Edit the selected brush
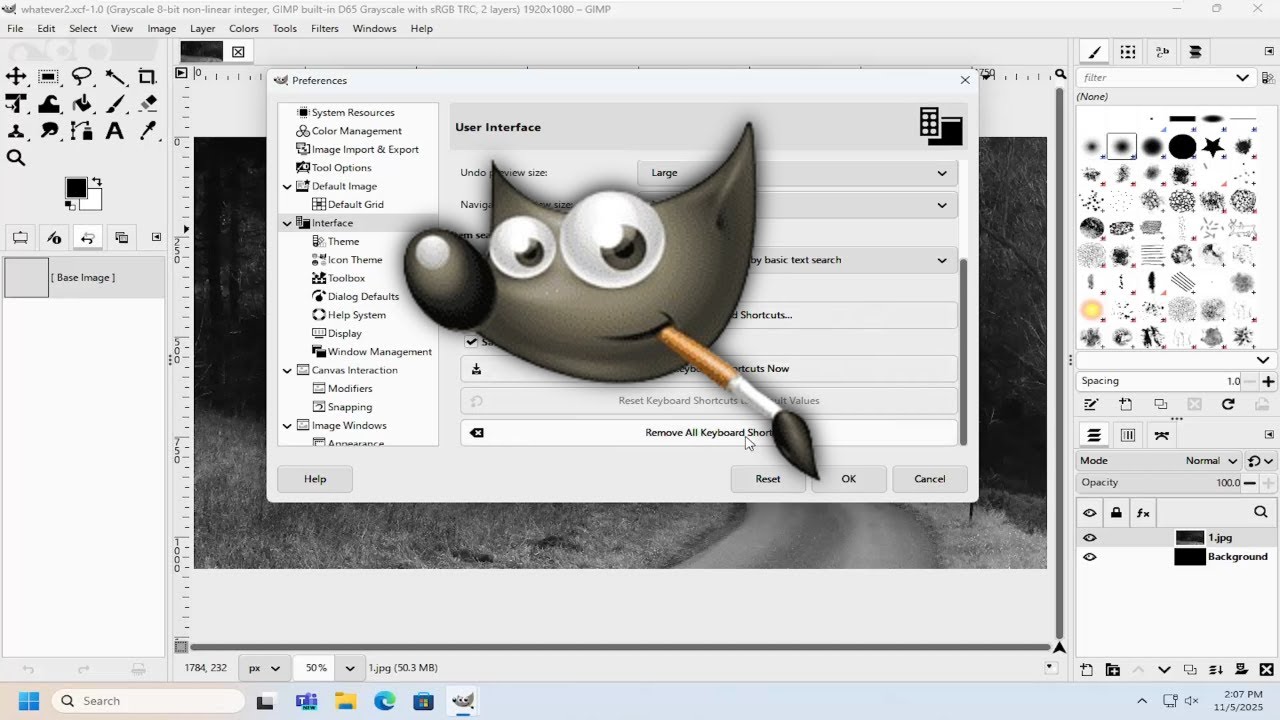 (x=1091, y=404)
